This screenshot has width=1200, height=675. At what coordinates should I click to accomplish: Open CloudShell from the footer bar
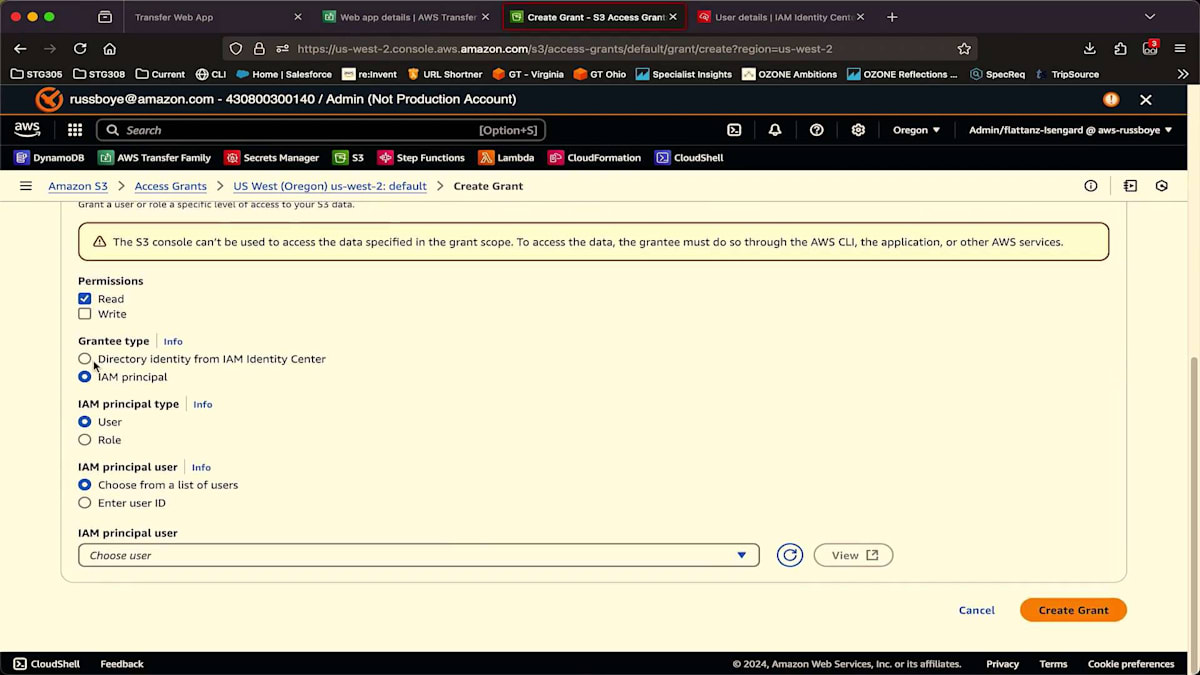(x=47, y=664)
